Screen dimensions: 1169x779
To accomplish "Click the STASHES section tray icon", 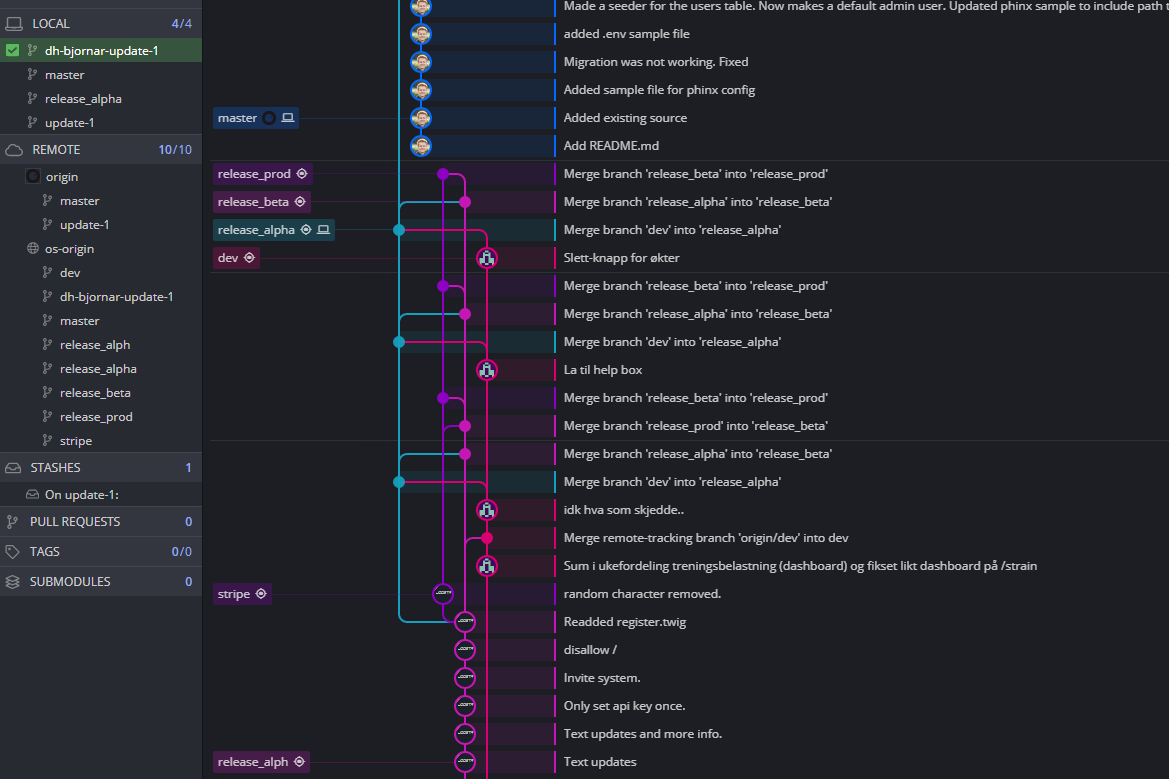I will pyautogui.click(x=13, y=468).
